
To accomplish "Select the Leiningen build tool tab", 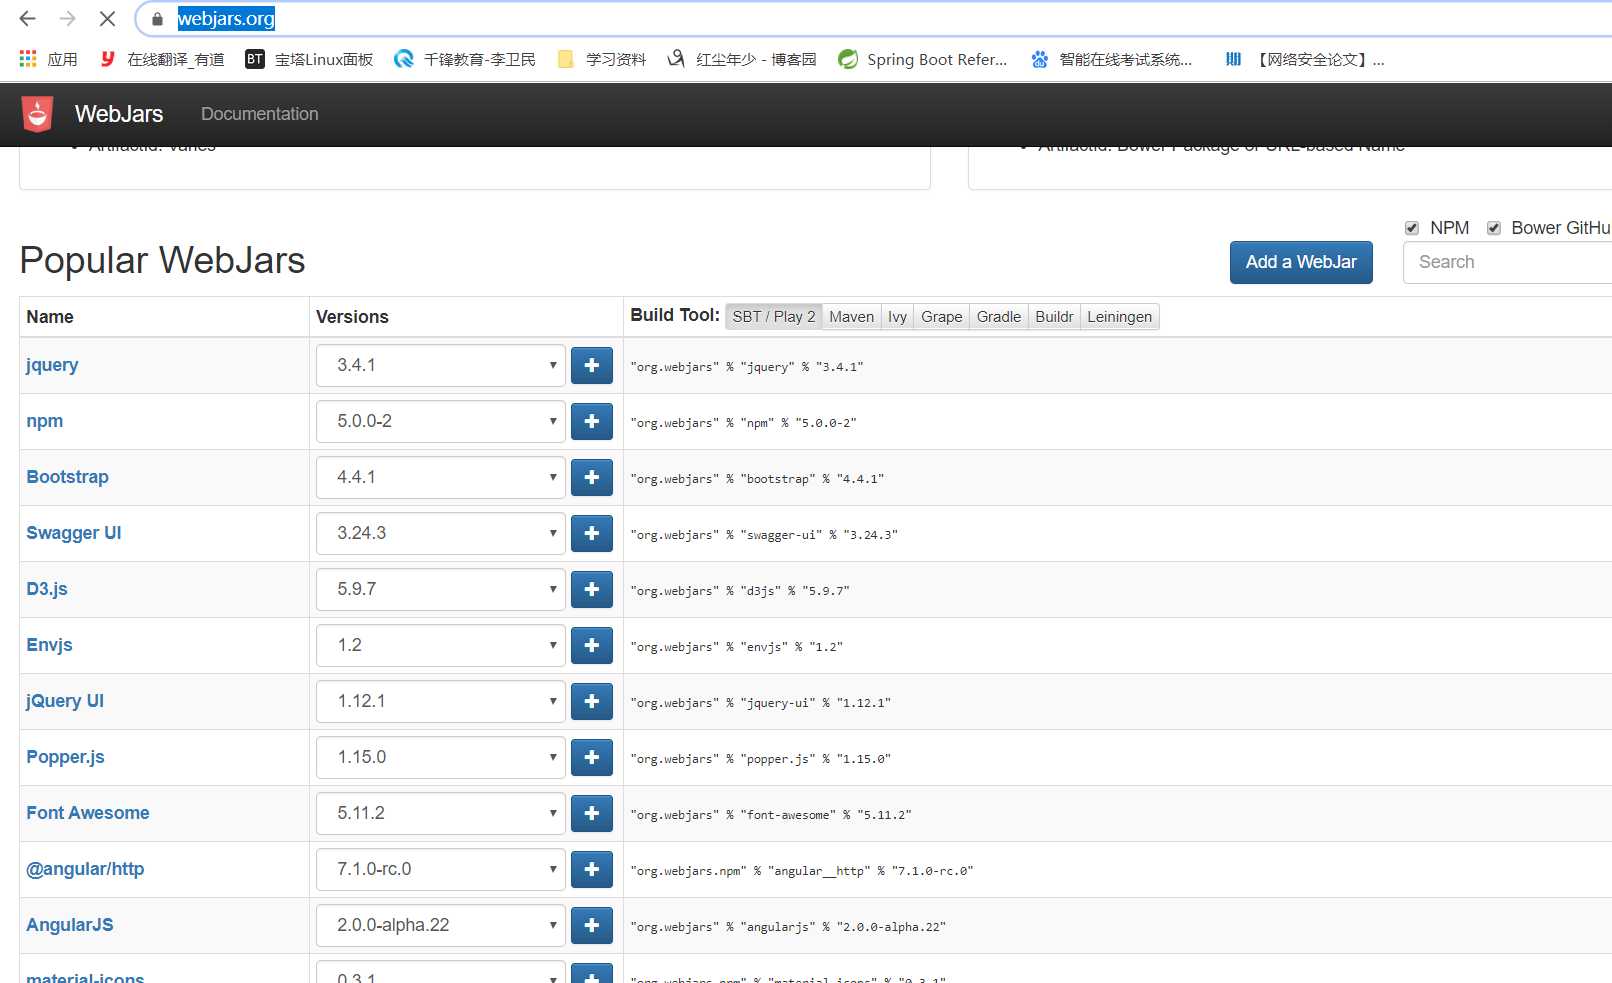I will click(1120, 317).
